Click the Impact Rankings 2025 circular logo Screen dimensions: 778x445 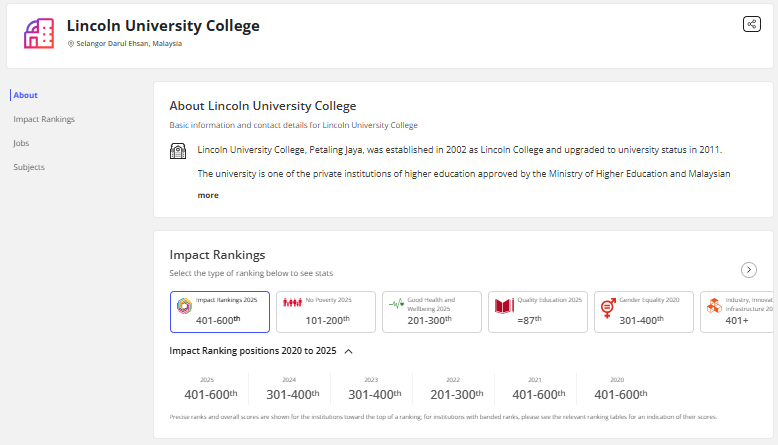point(184,306)
